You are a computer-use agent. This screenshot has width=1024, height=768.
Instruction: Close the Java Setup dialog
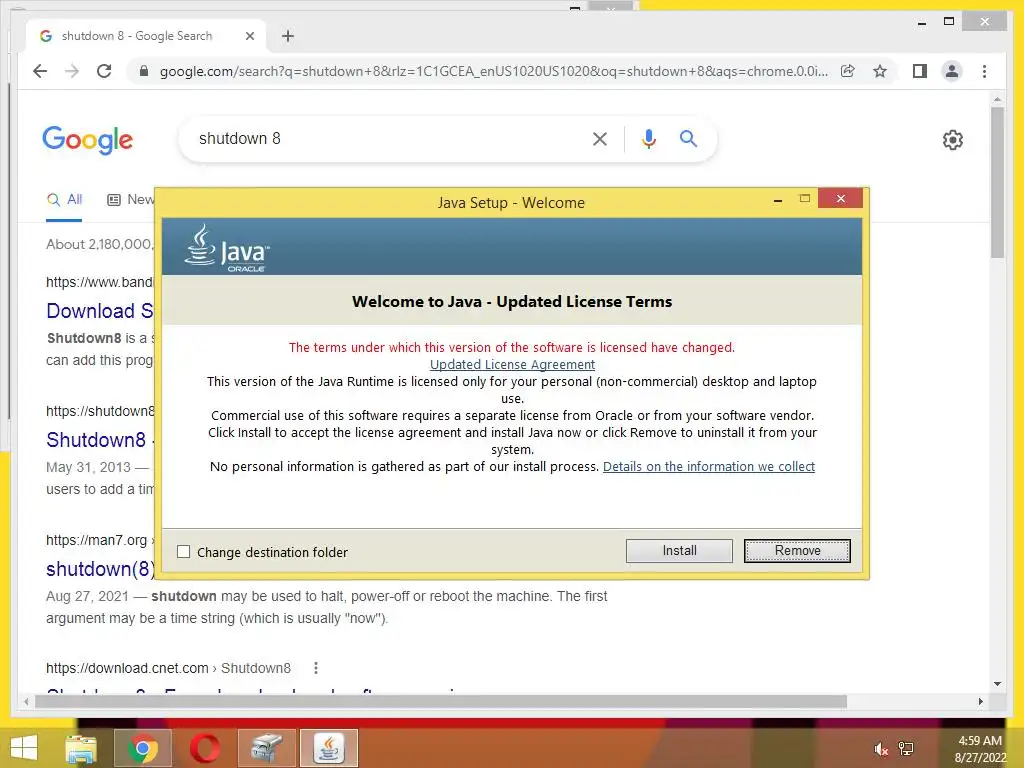tap(840, 199)
